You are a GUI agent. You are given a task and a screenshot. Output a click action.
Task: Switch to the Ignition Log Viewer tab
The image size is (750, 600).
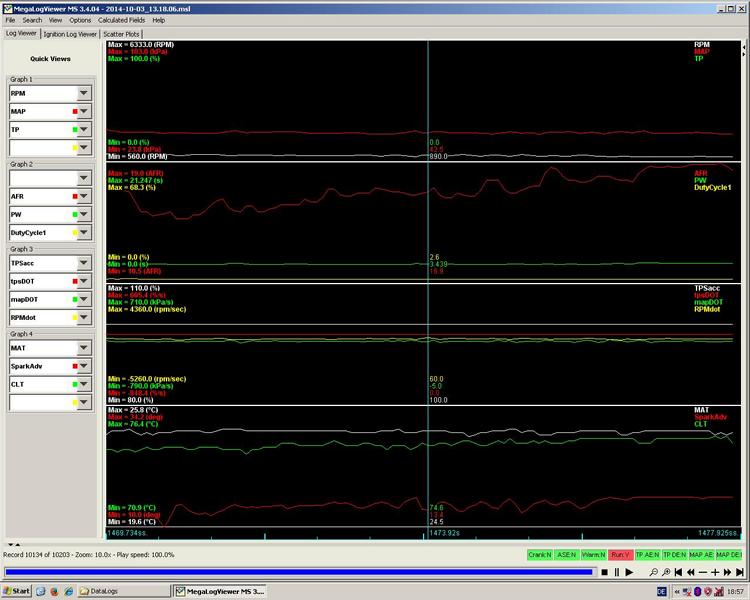[70, 34]
